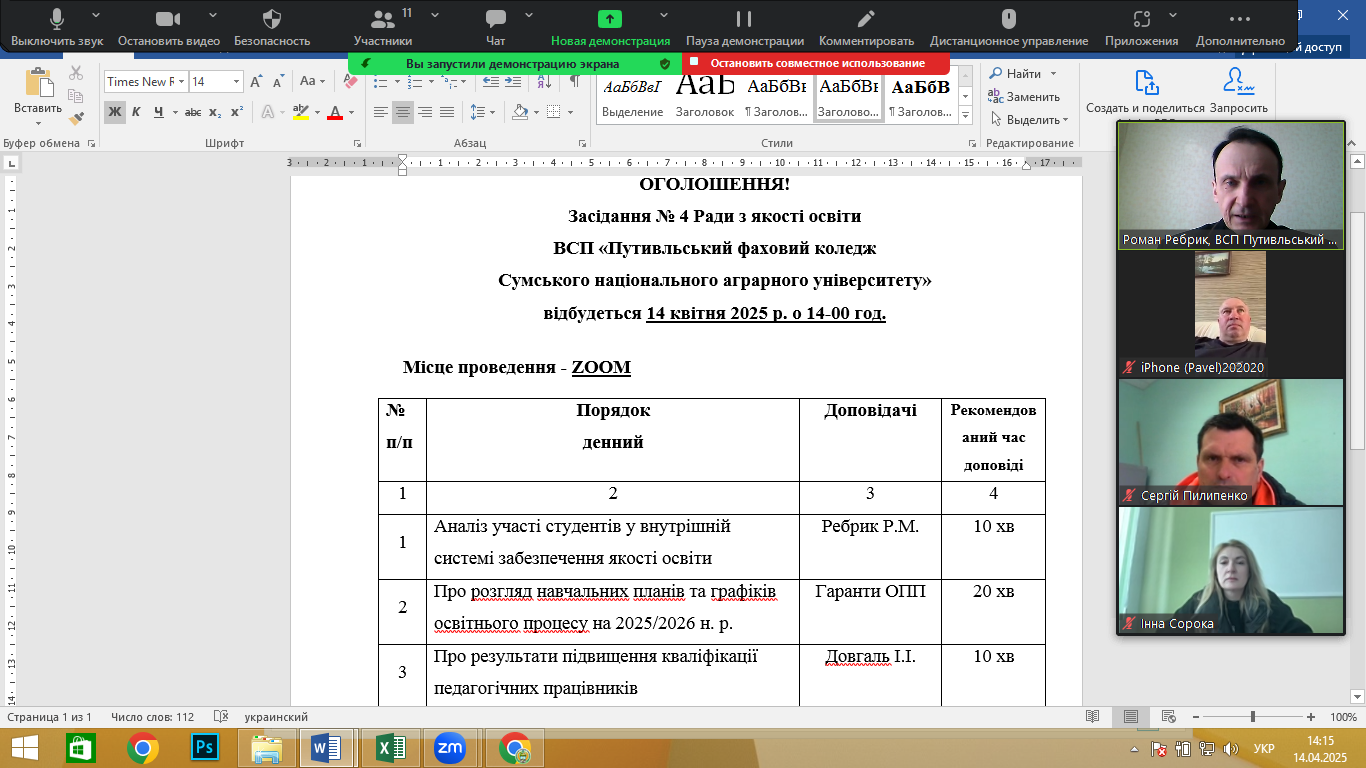Click the superscript x² icon

click(x=237, y=111)
